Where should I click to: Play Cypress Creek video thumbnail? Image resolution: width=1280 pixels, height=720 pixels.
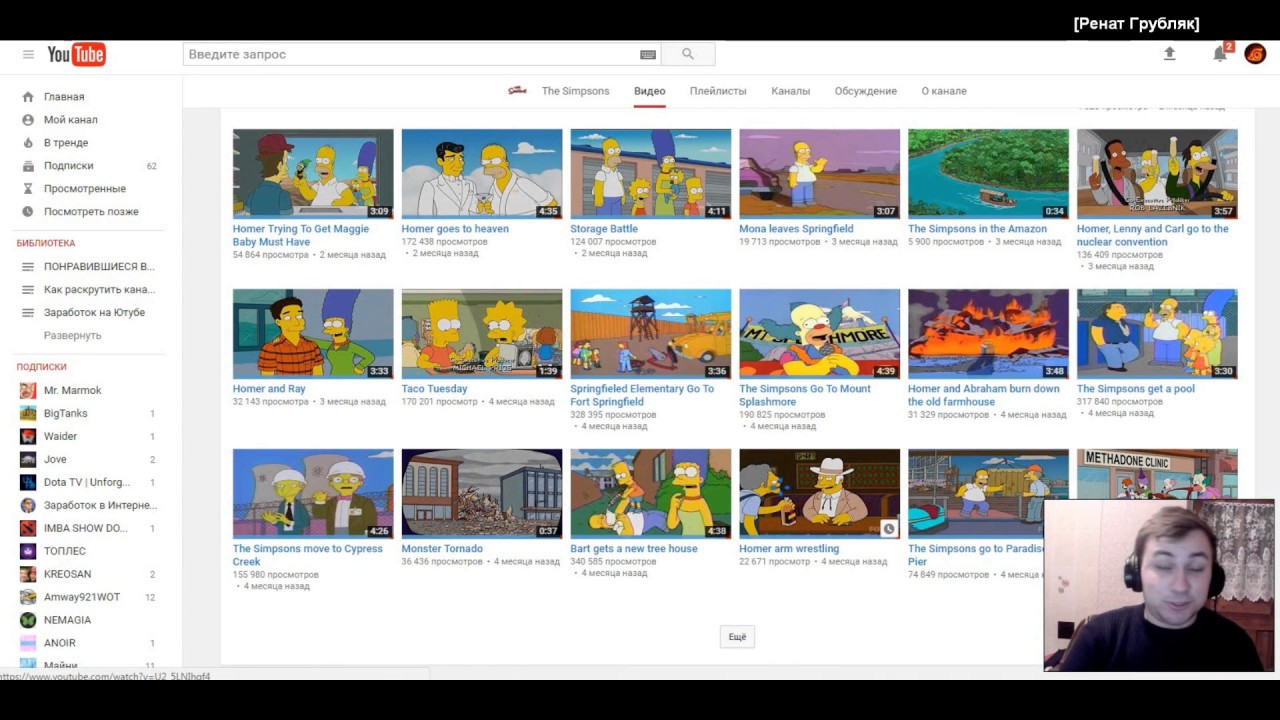point(313,494)
